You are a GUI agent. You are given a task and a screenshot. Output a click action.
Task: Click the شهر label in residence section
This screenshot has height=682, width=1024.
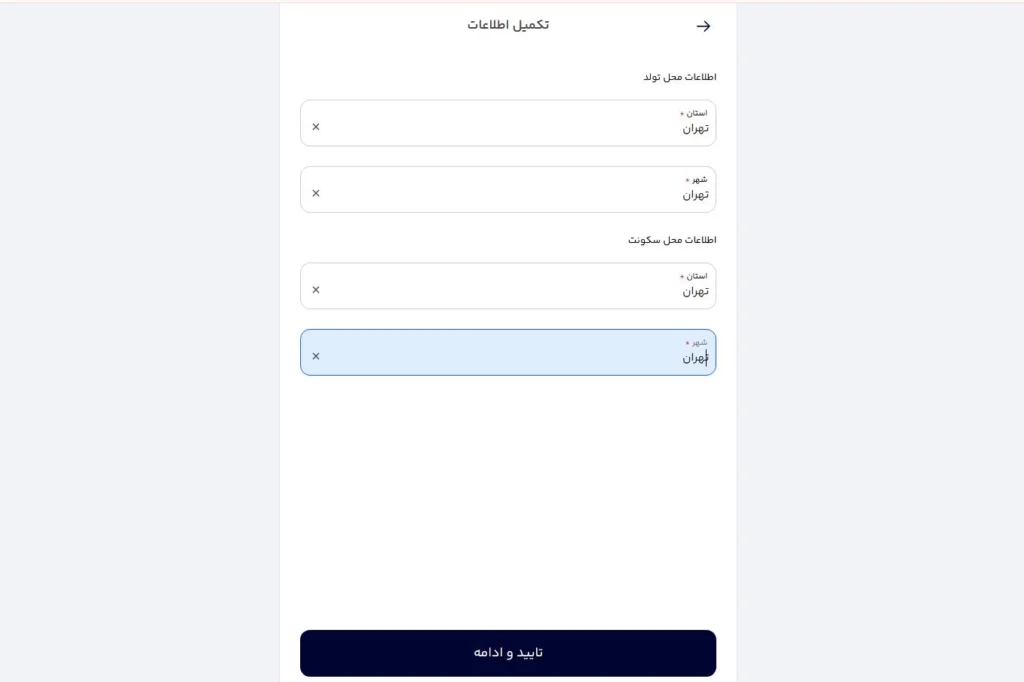click(699, 342)
